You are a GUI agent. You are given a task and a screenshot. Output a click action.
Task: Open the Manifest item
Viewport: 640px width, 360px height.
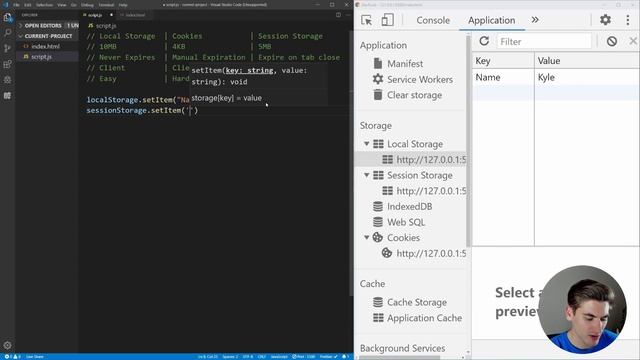pos(405,63)
